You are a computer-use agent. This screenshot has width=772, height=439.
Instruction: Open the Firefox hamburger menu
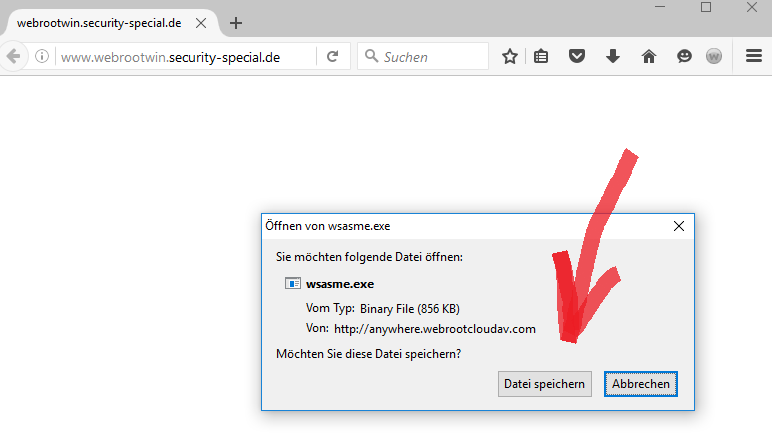(754, 57)
